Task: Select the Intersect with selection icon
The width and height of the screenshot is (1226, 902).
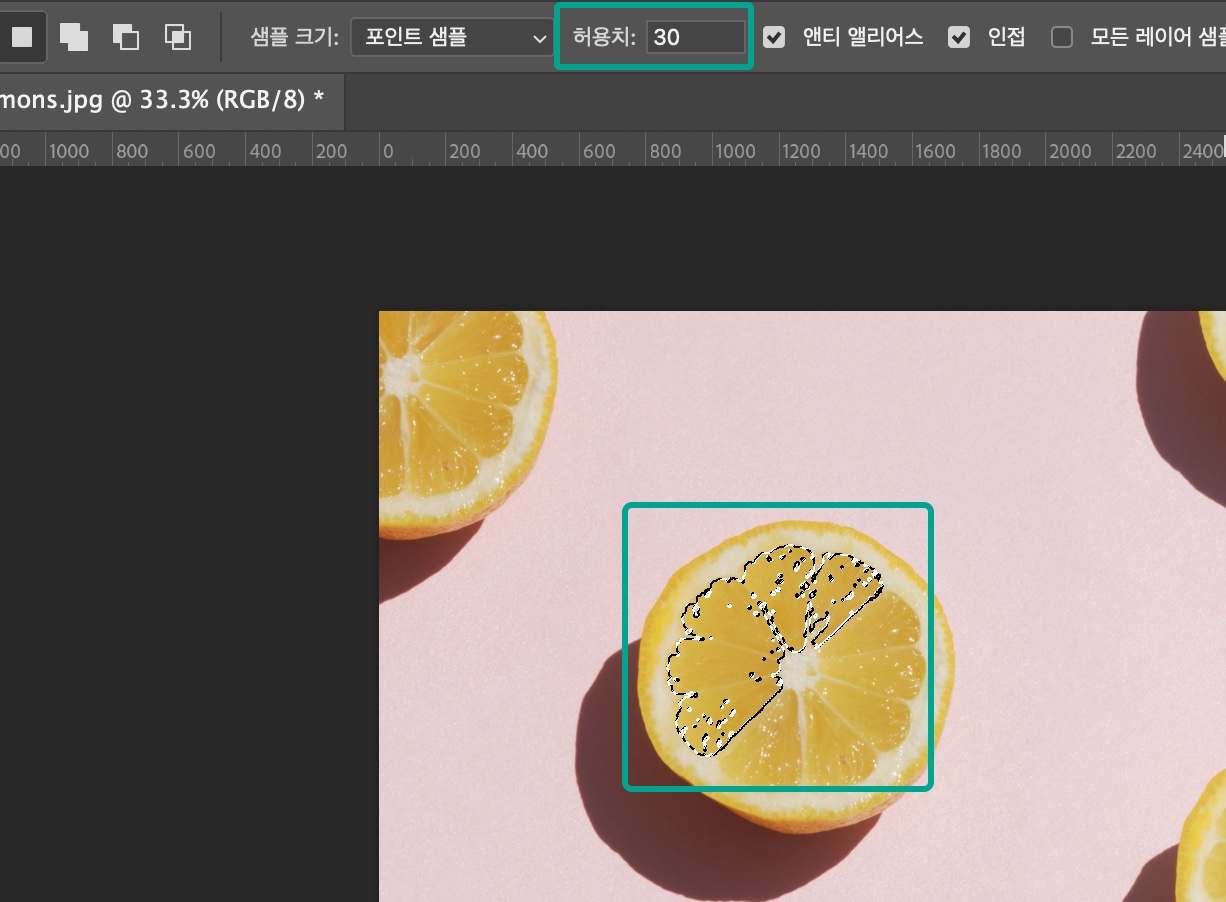Action: [x=177, y=37]
